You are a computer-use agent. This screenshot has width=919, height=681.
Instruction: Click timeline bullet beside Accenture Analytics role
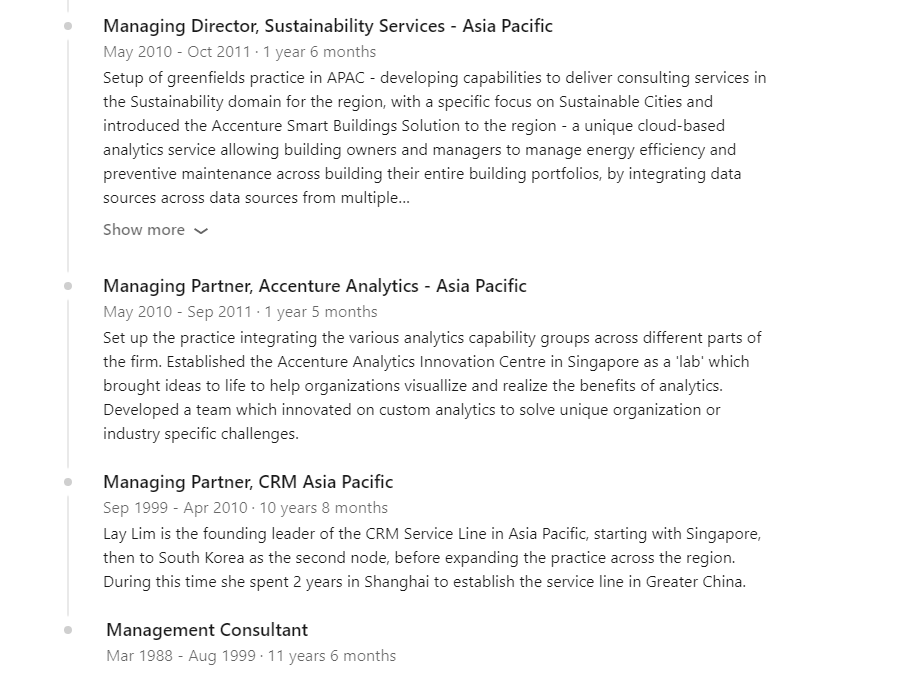[x=68, y=286]
